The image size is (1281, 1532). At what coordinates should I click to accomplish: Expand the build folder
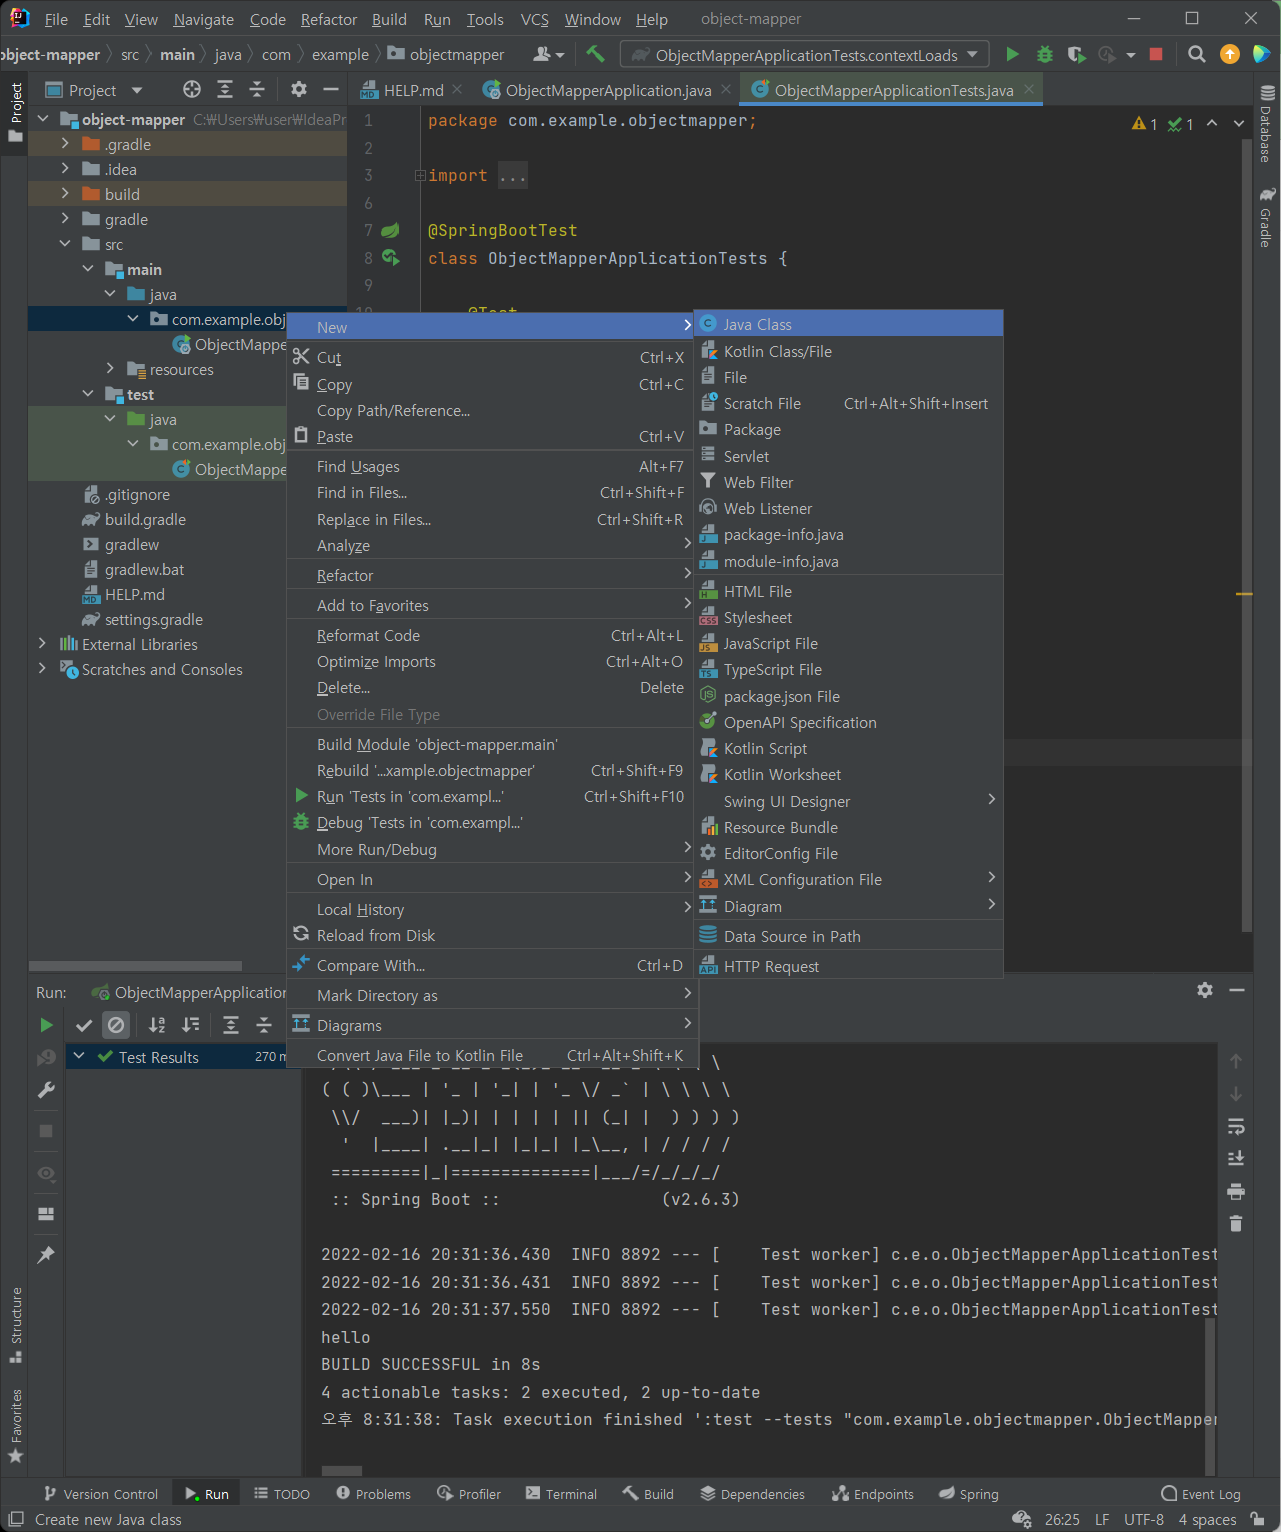click(x=65, y=194)
